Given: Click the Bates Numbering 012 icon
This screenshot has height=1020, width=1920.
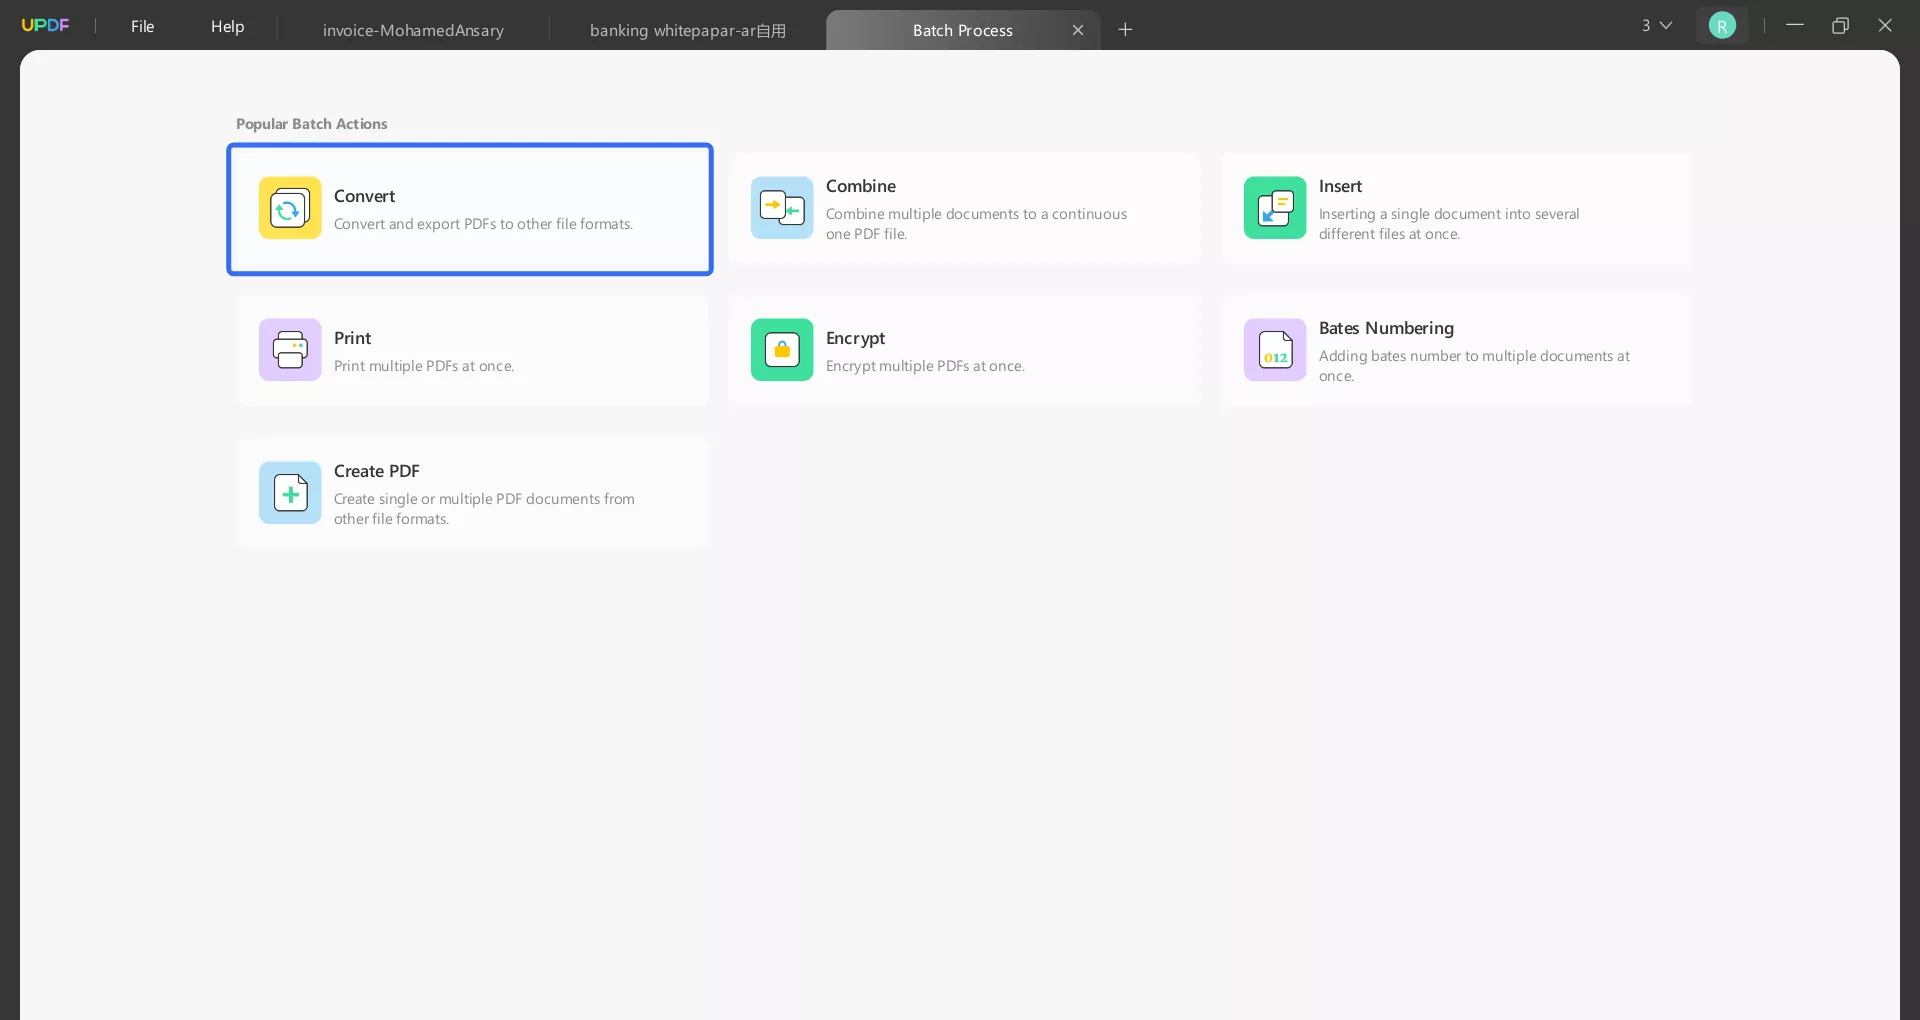Looking at the screenshot, I should [x=1275, y=350].
